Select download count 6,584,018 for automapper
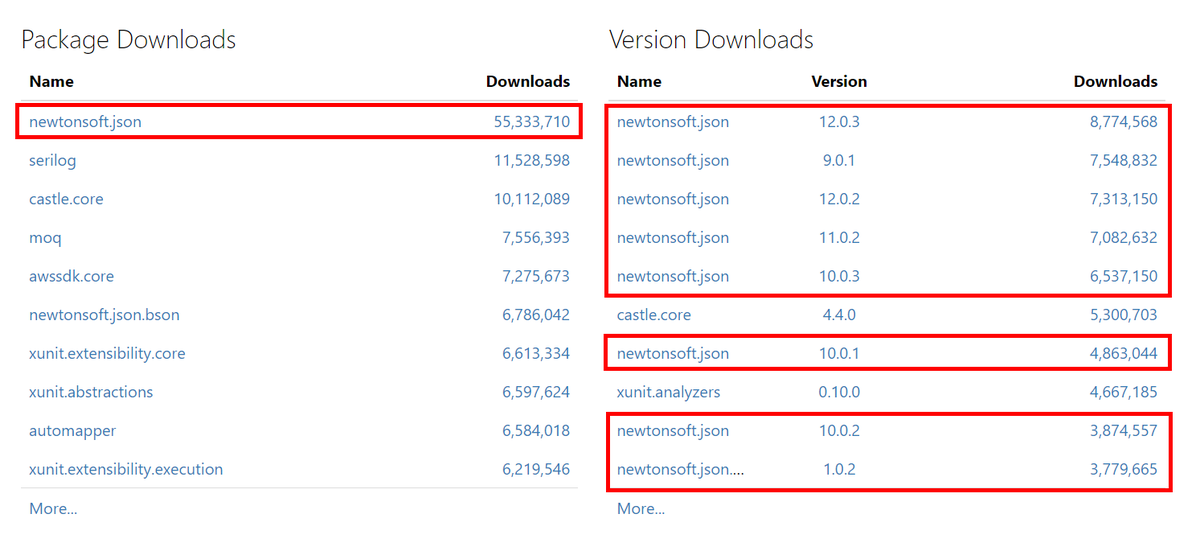Image resolution: width=1200 pixels, height=547 pixels. 536,431
